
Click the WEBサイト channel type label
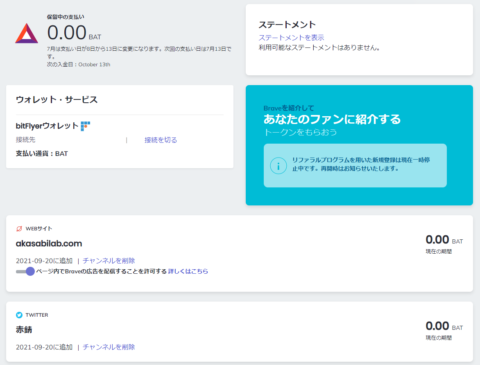pyautogui.click(x=39, y=229)
